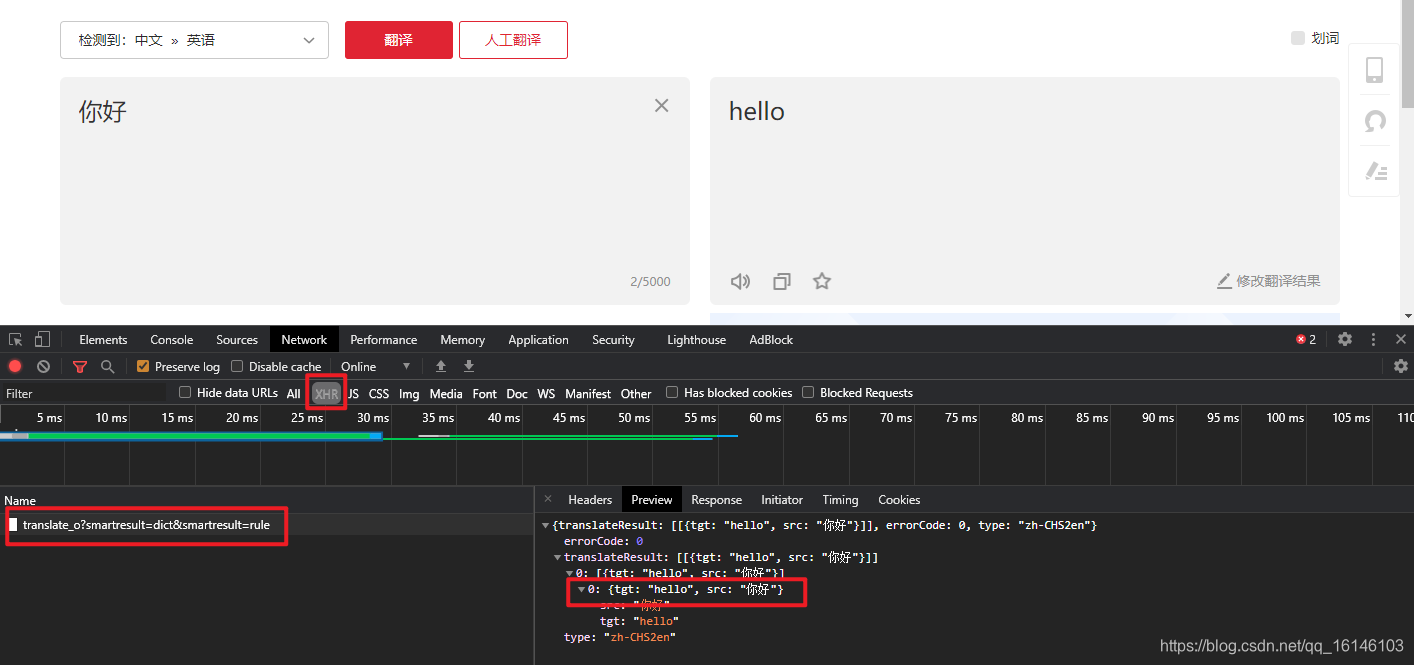Screen dimensions: 1414x665
Task: Open the mobile phone icon in the sidebar
Action: coord(1374,69)
